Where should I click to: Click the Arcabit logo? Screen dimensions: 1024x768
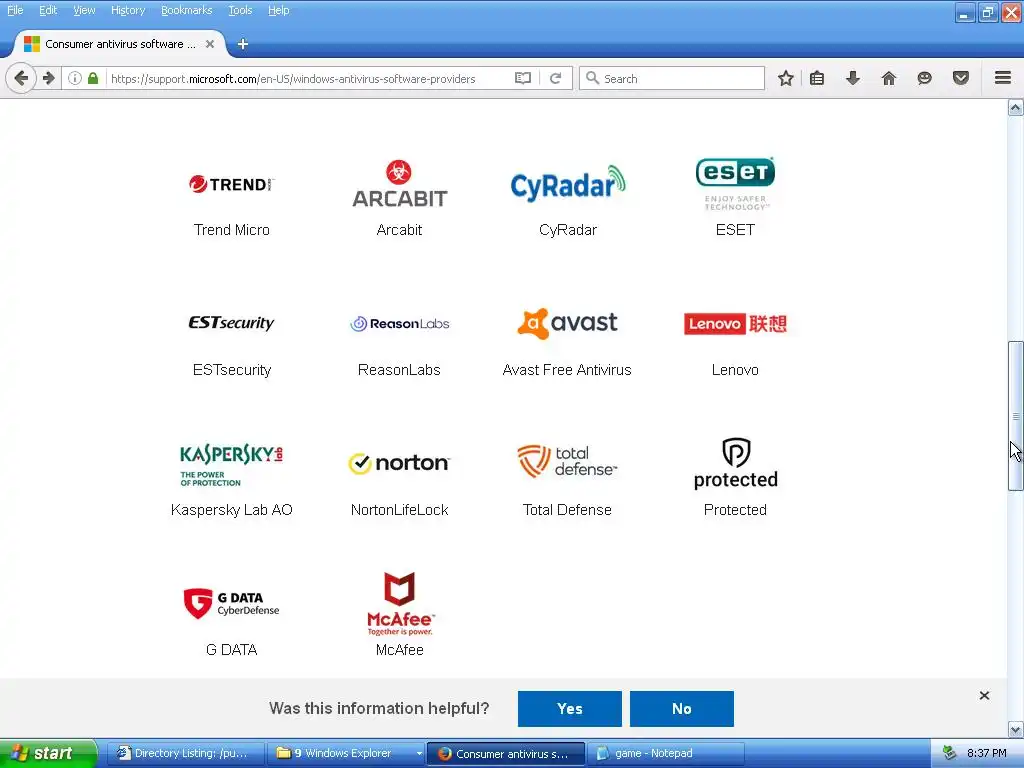point(399,184)
